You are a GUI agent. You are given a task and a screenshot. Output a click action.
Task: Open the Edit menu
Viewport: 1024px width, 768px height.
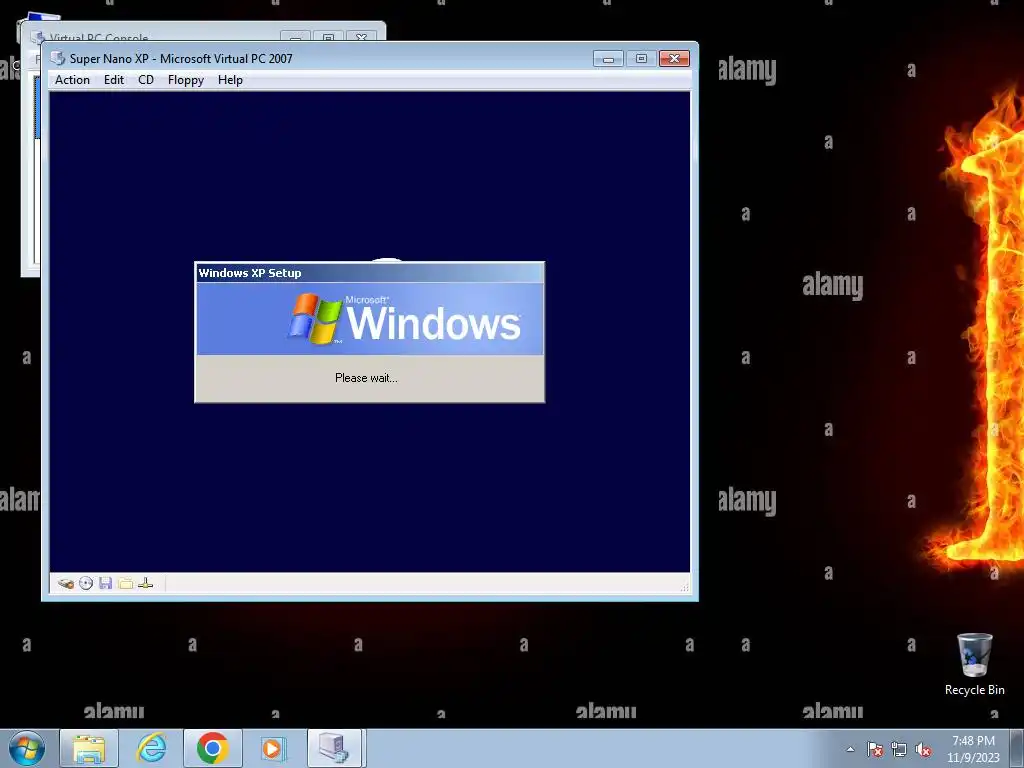pos(114,80)
